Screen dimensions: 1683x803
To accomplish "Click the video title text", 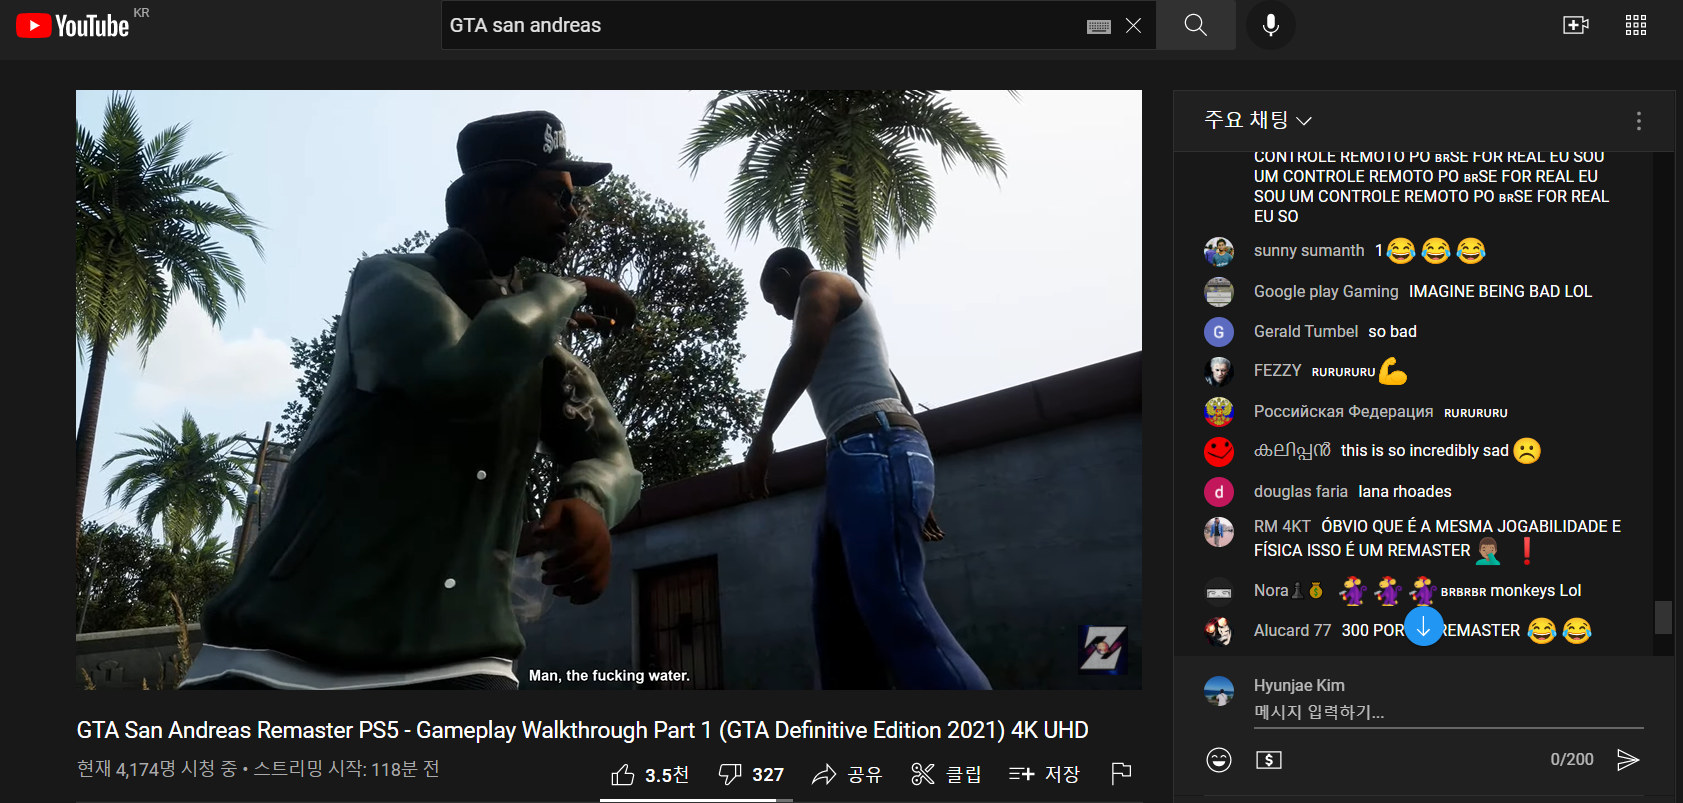I will click(x=582, y=730).
